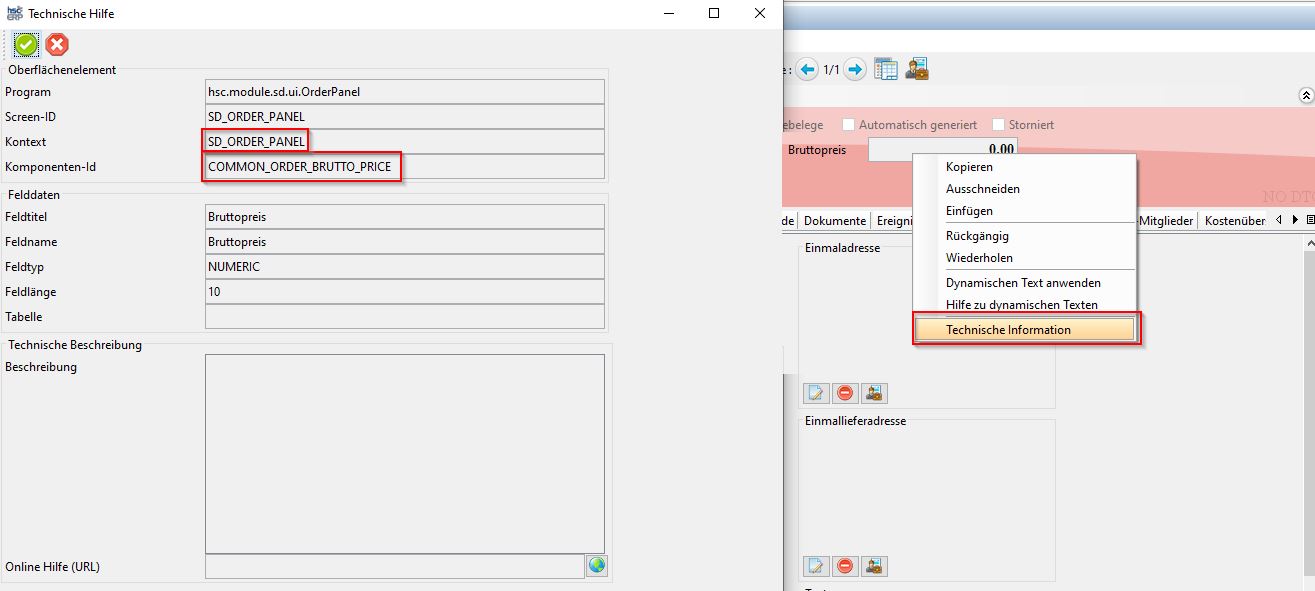The height and width of the screenshot is (591, 1315).
Task: Click the Einmaladresse person lookup icon
Action: (x=874, y=393)
